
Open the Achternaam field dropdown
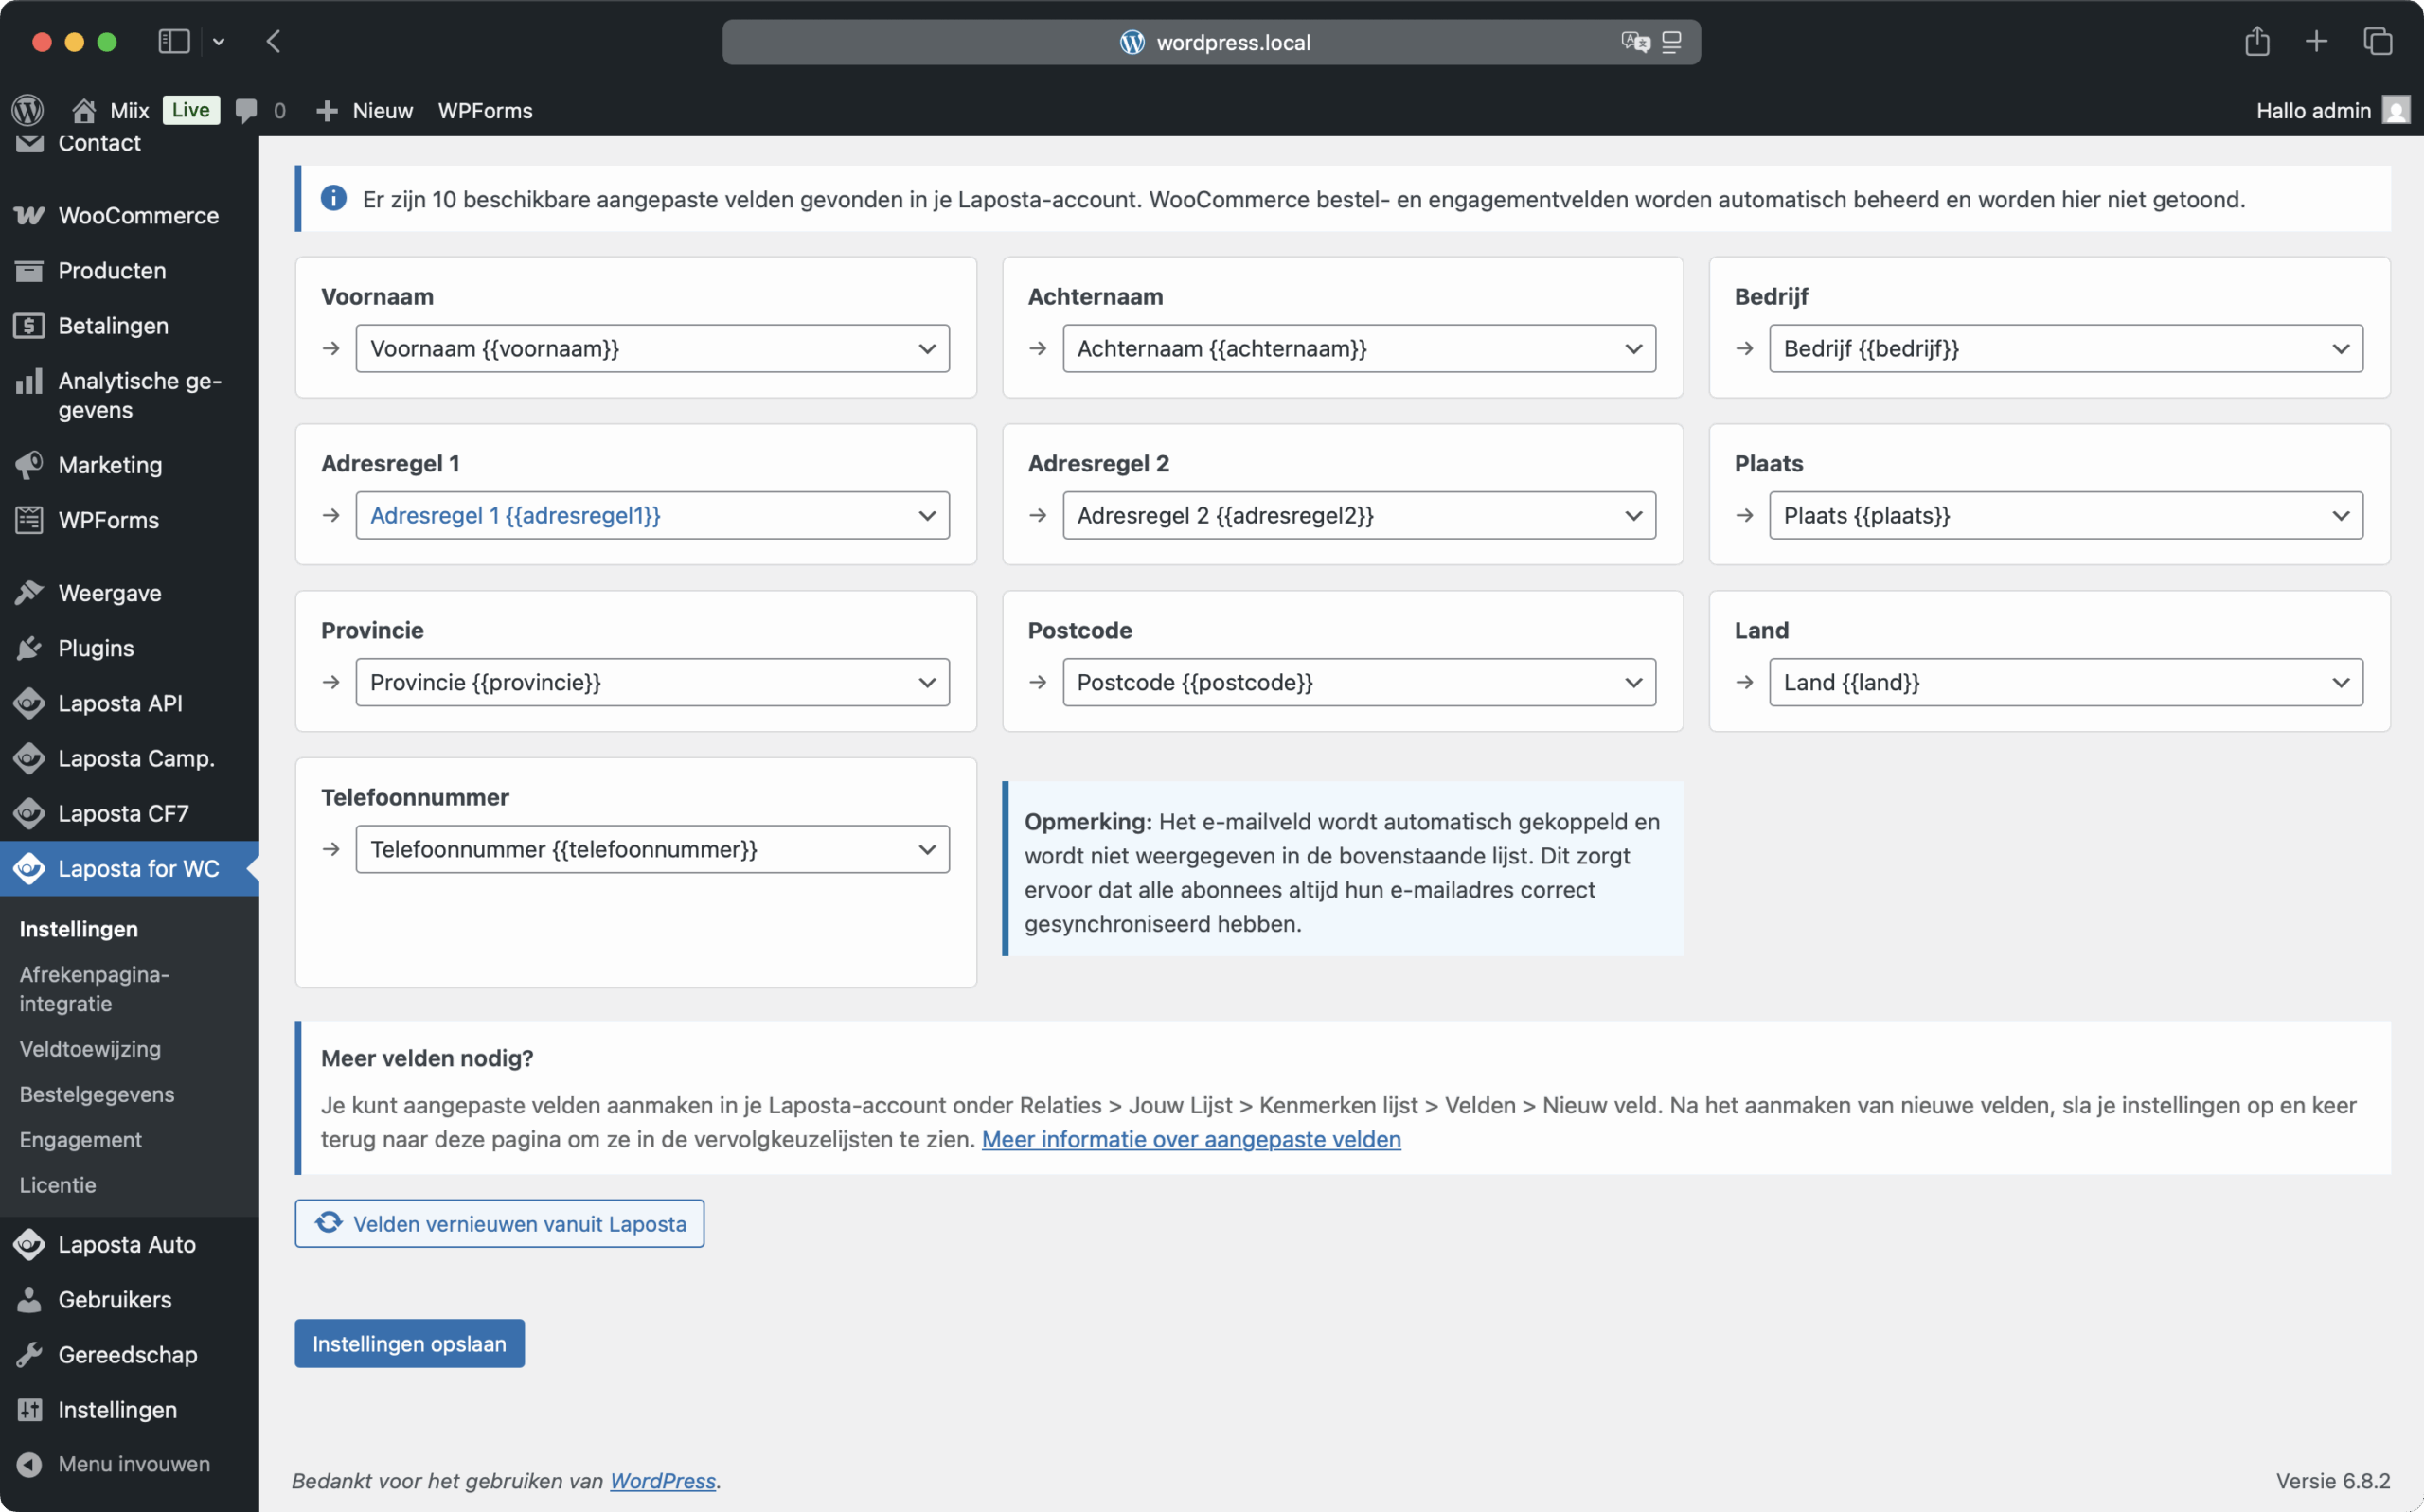pyautogui.click(x=1359, y=348)
